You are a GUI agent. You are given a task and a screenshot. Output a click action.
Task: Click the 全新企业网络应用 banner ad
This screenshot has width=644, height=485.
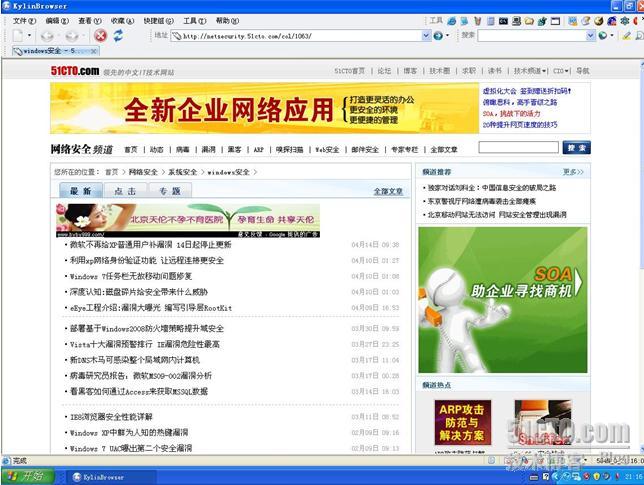point(264,108)
